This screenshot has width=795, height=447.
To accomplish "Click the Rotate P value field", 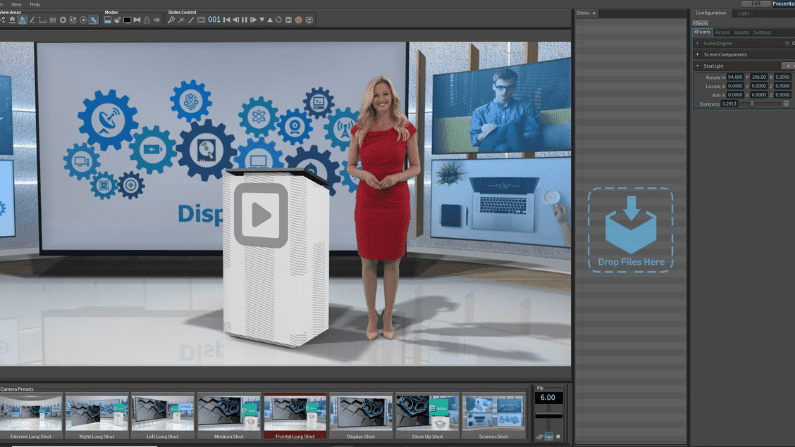I will click(x=758, y=77).
